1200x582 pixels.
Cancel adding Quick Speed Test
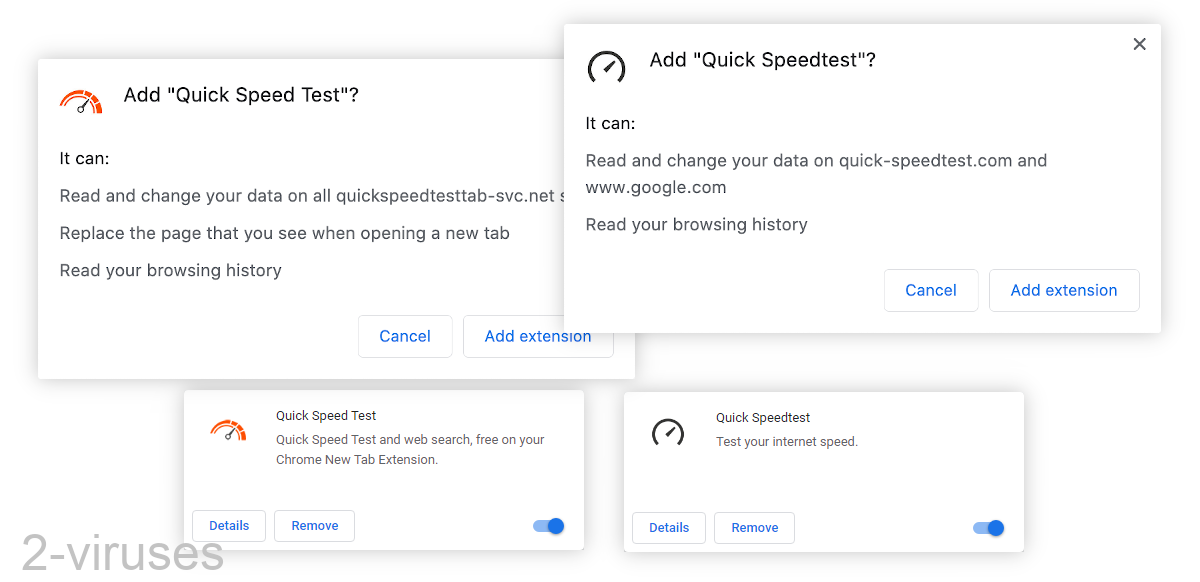[x=405, y=336]
